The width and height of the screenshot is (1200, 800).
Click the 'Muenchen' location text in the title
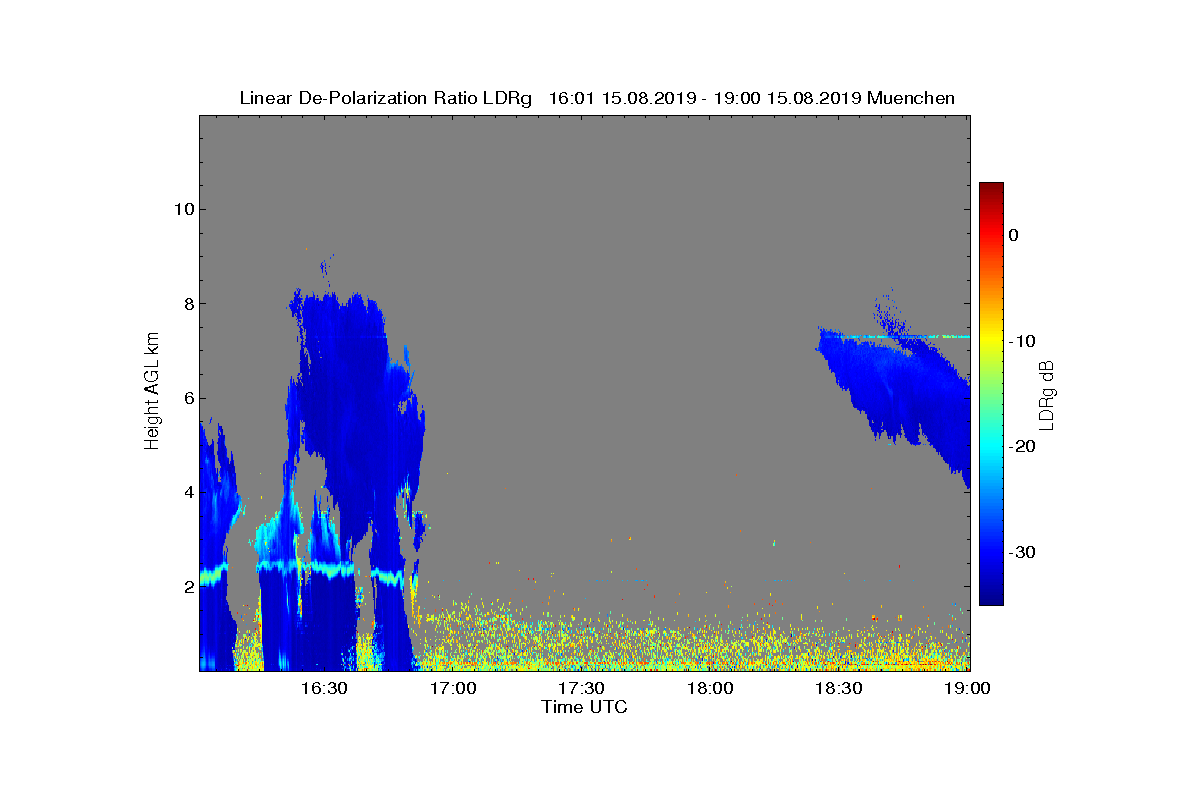tap(911, 98)
